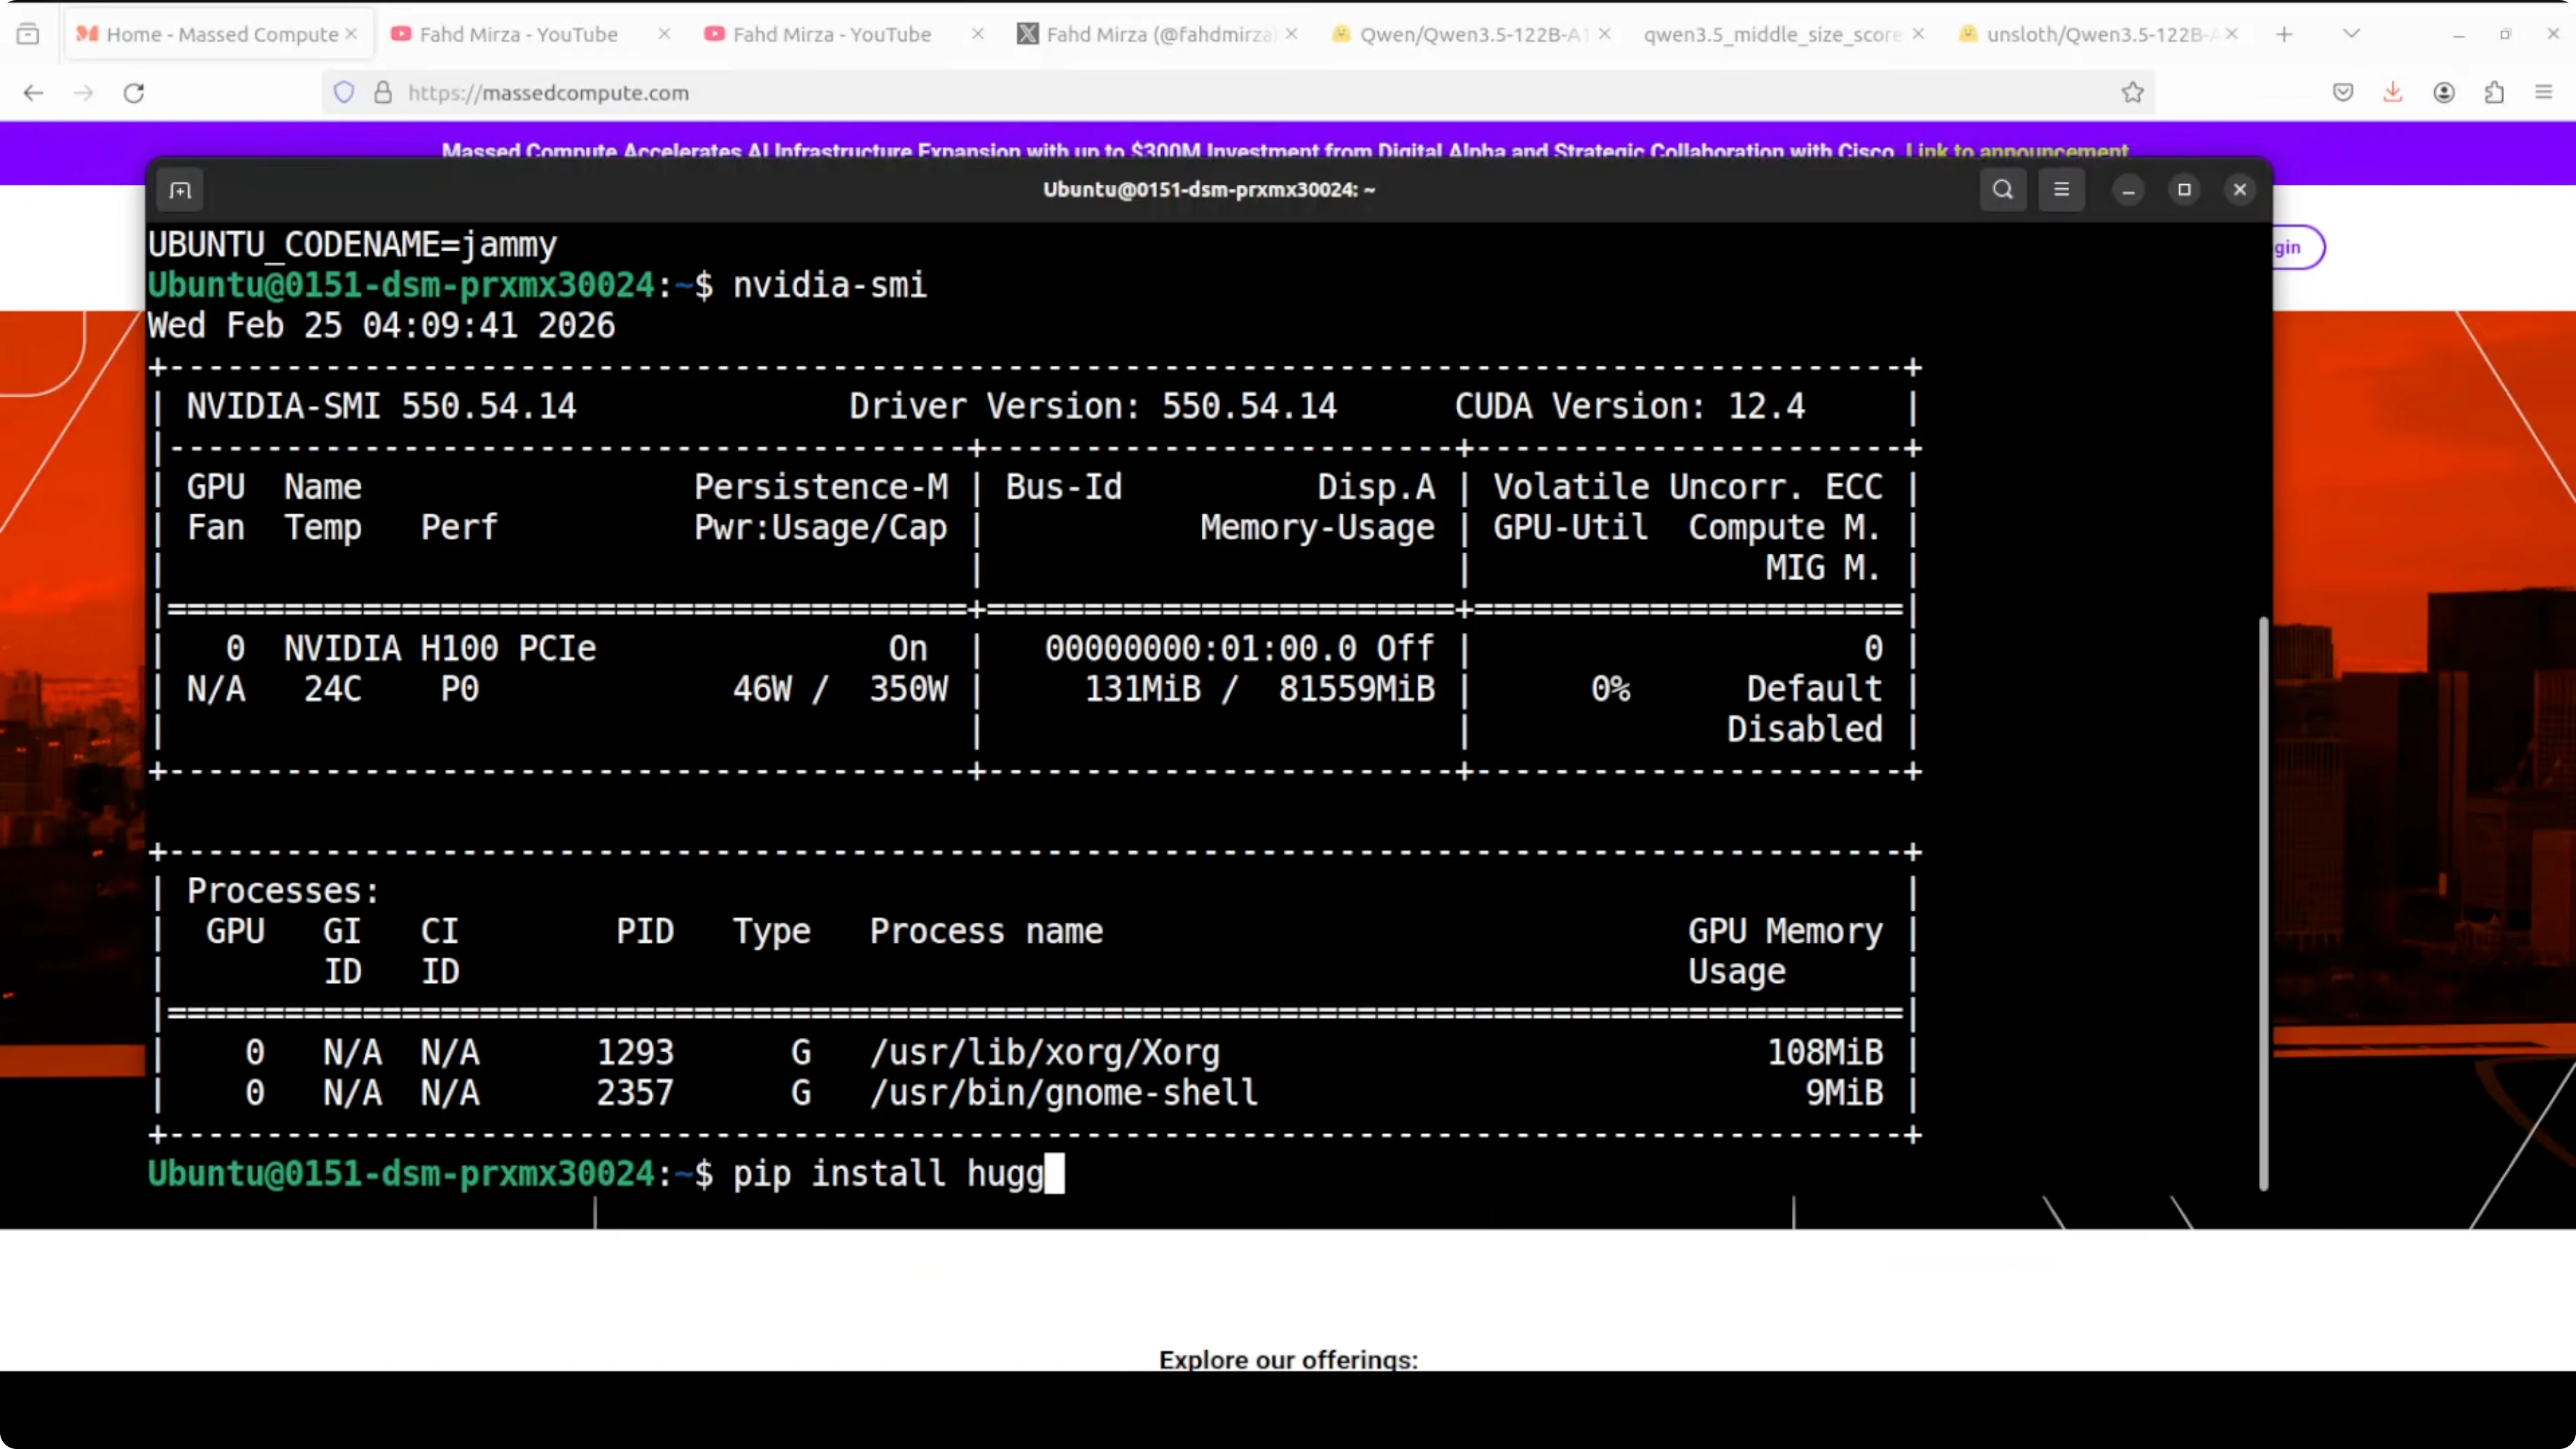Open the terminal hamburger menu
The height and width of the screenshot is (1449, 2576).
click(x=2061, y=190)
